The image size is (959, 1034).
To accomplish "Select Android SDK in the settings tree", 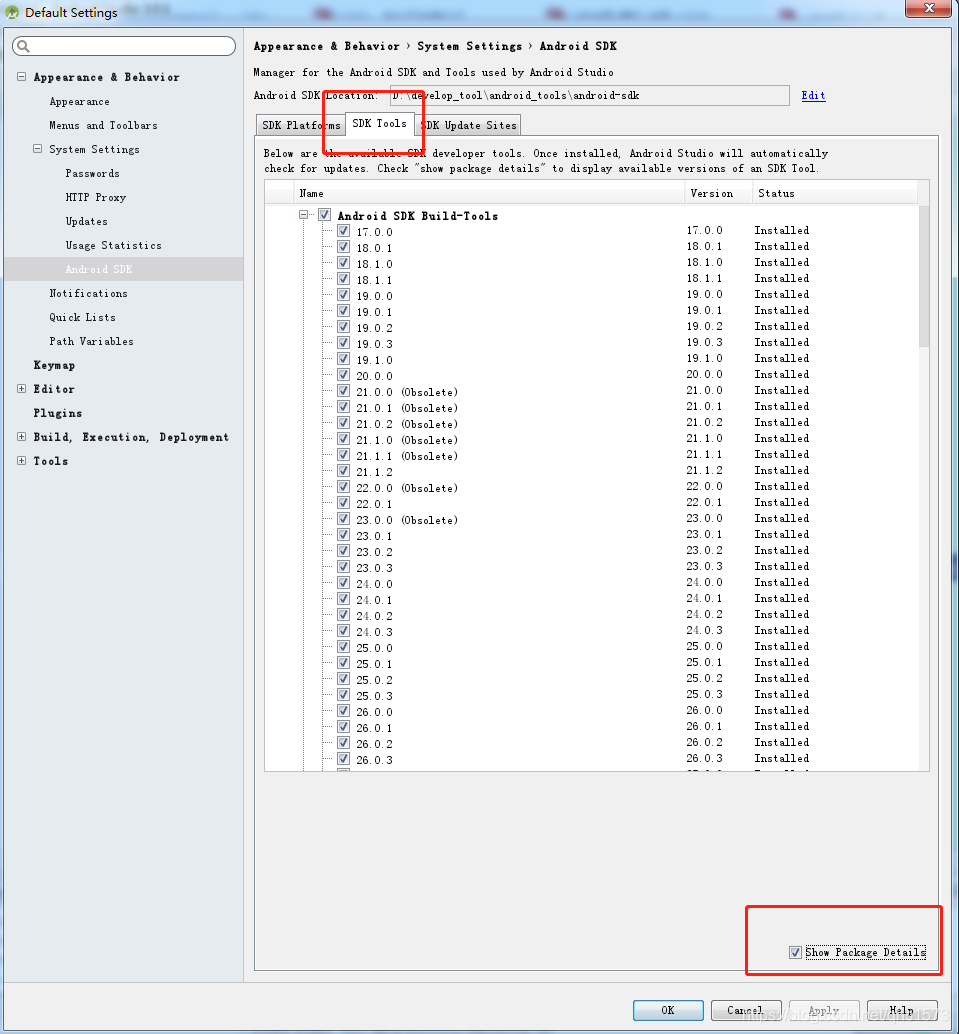I will 99,269.
